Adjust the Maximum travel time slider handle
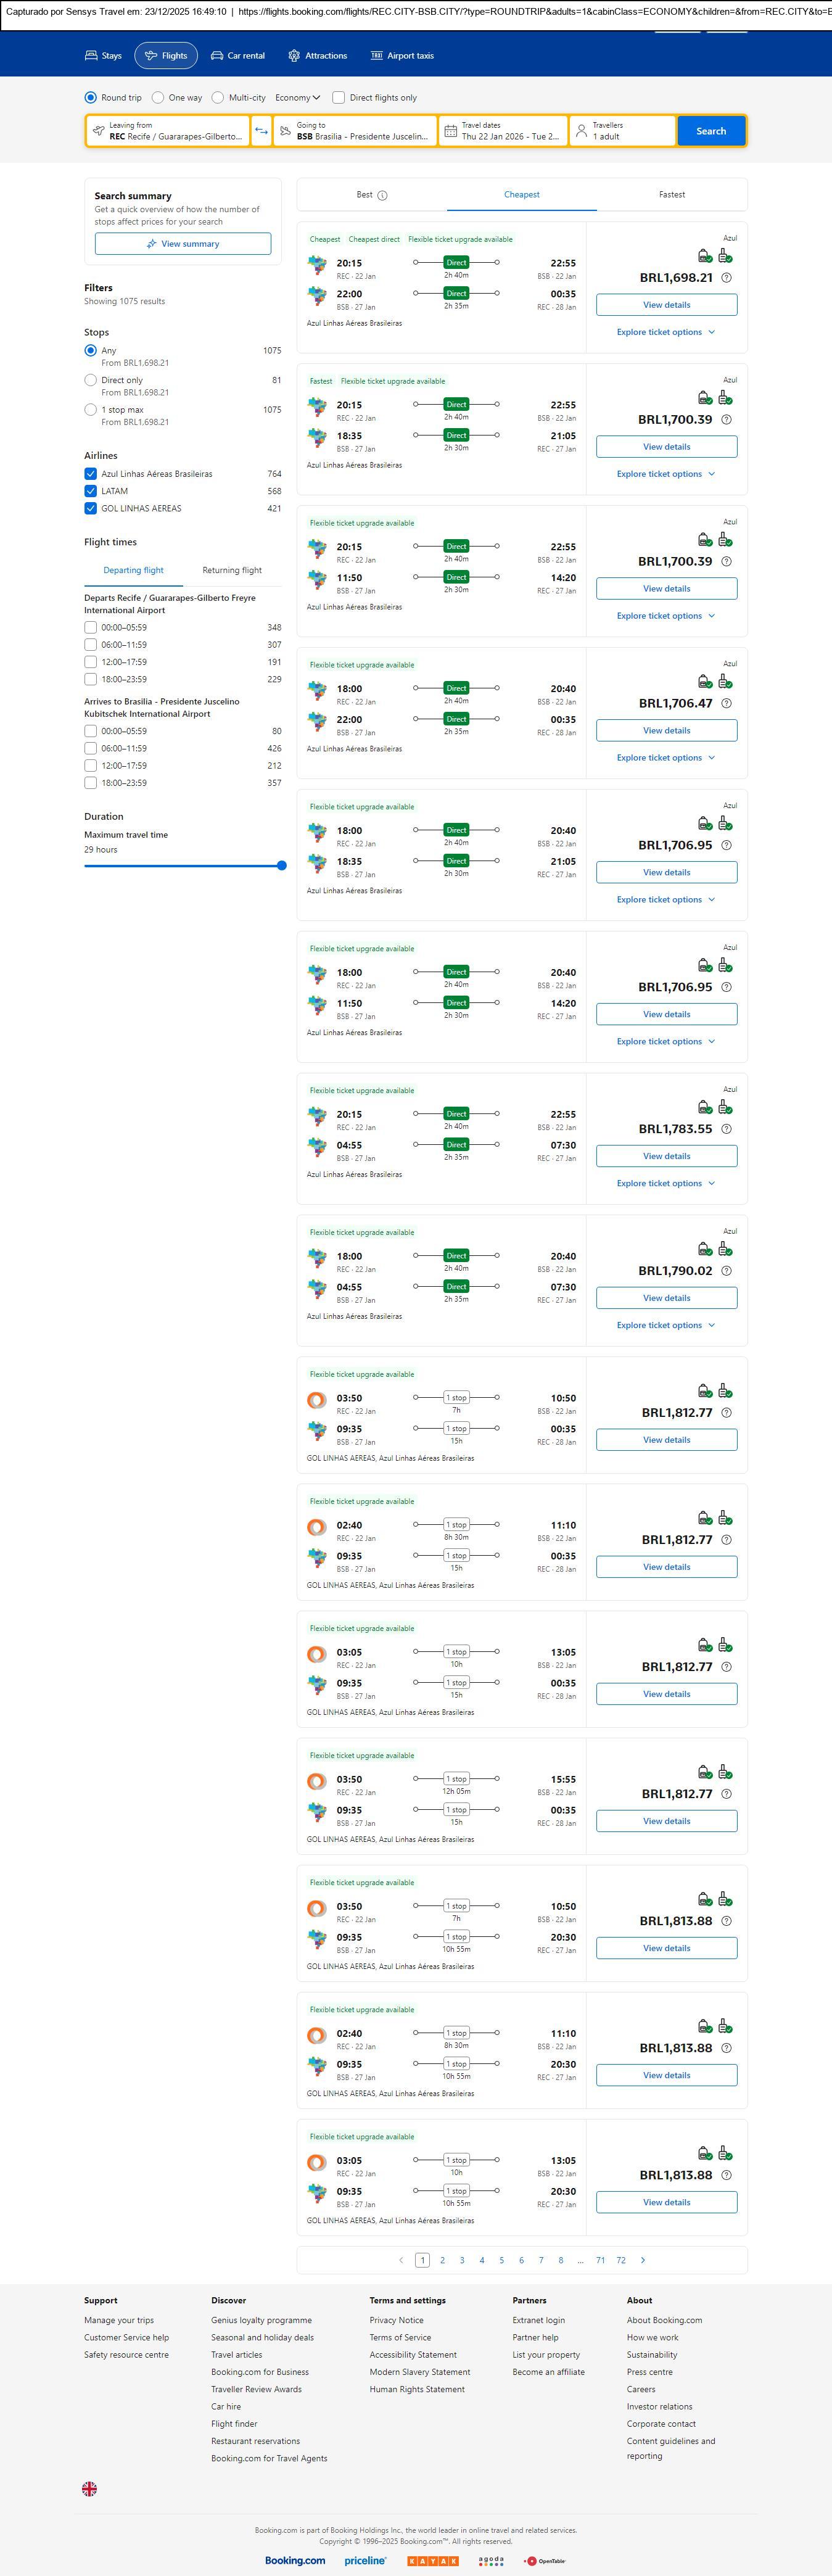This screenshot has height=2576, width=832. coord(282,865)
